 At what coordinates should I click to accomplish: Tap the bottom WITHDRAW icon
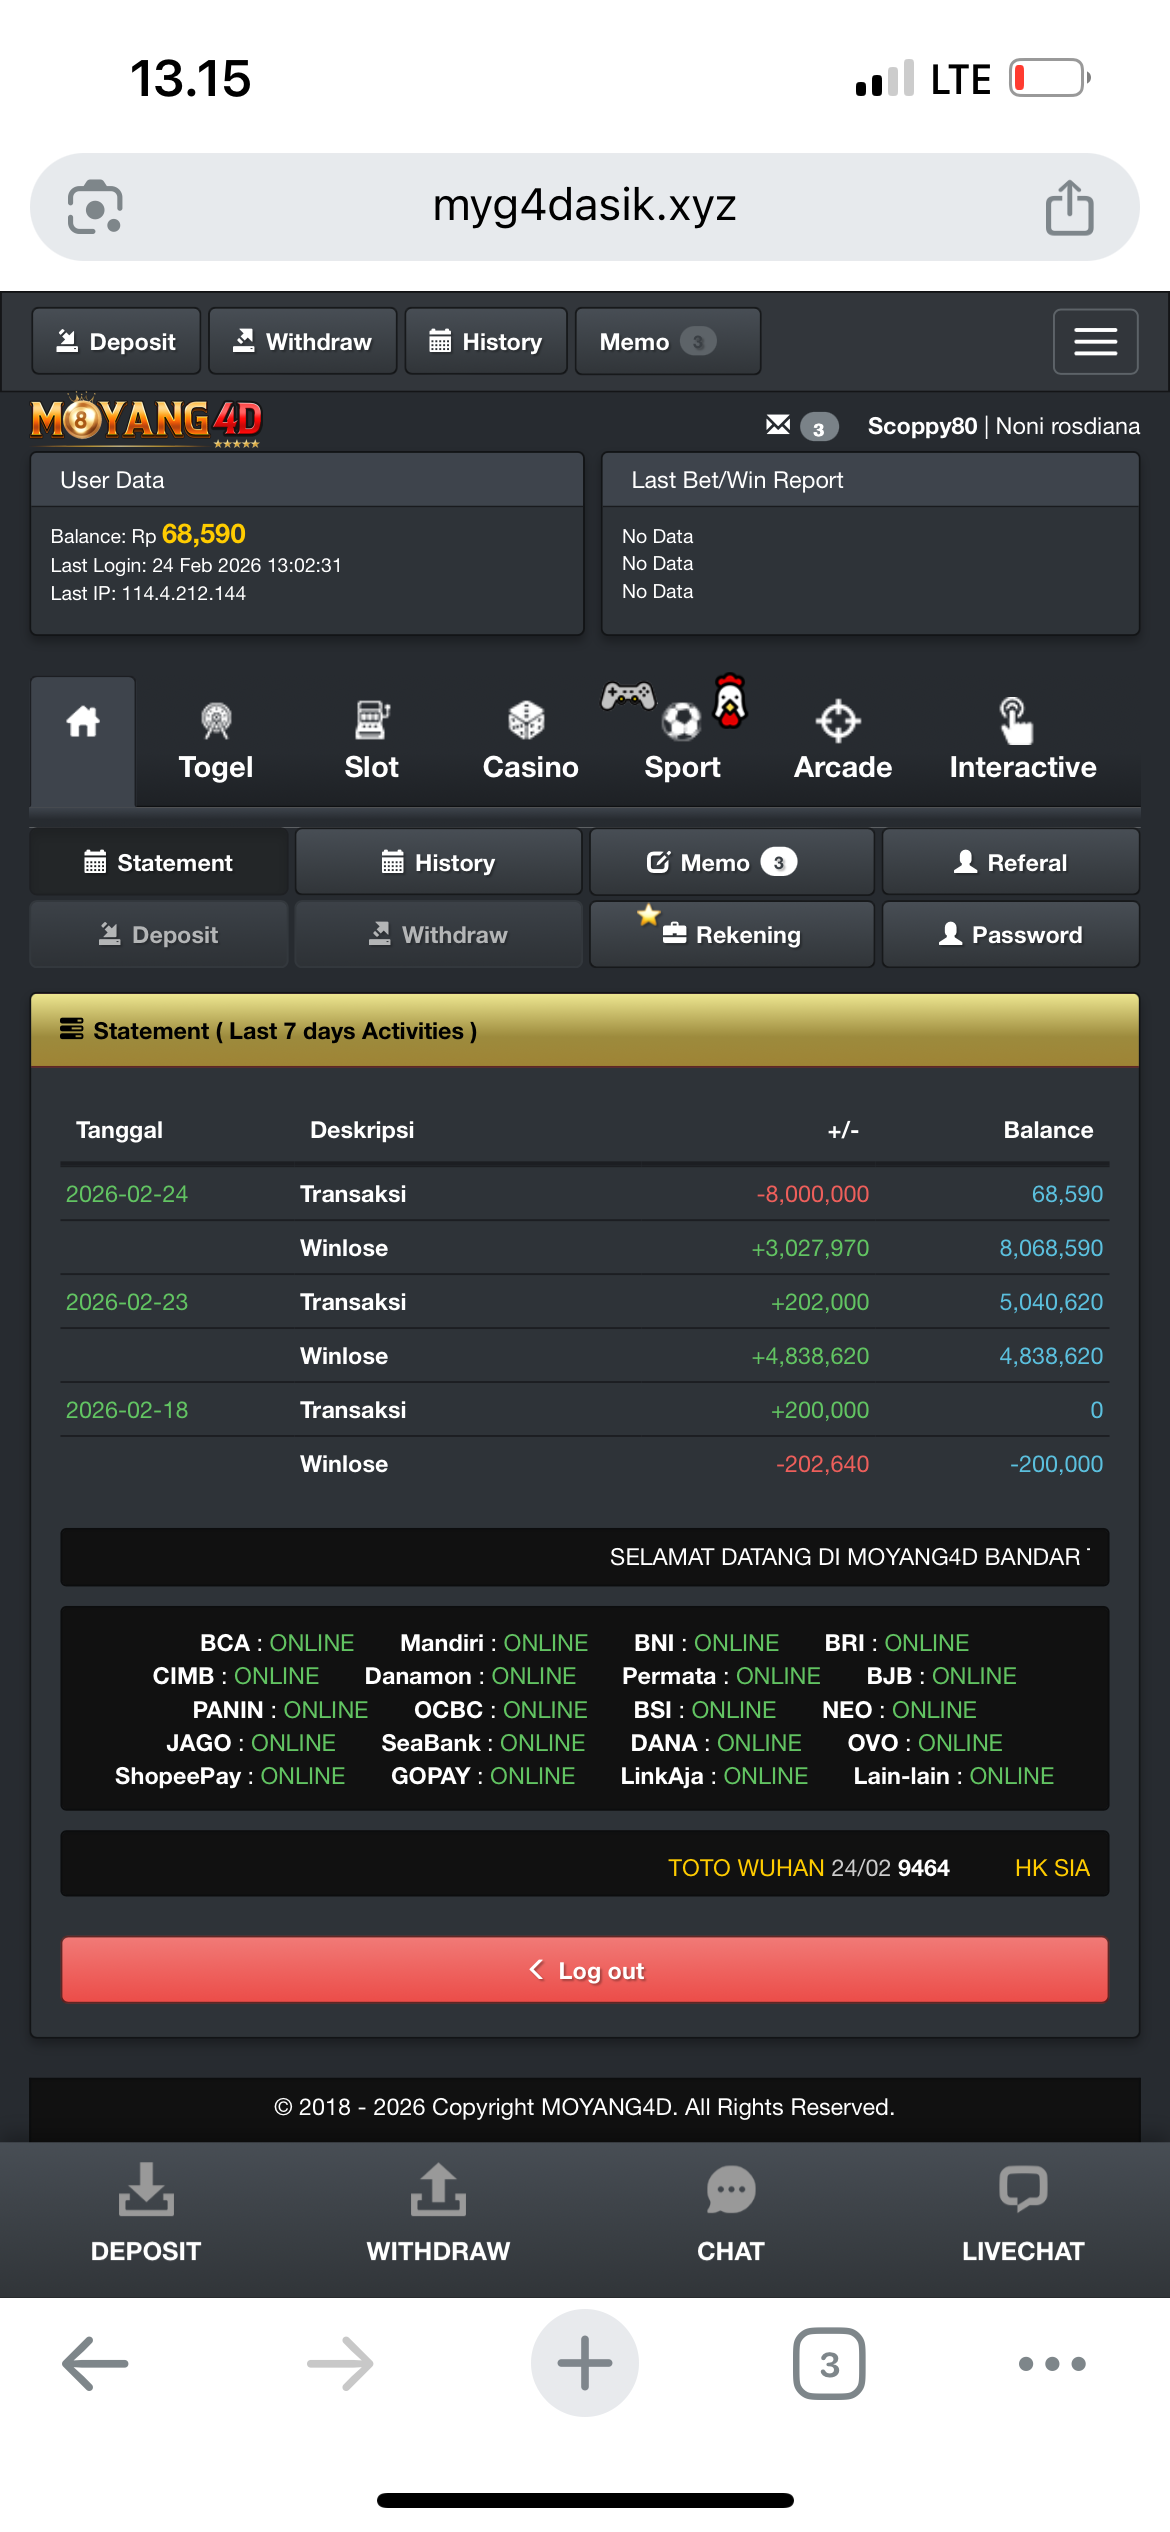click(x=438, y=2214)
